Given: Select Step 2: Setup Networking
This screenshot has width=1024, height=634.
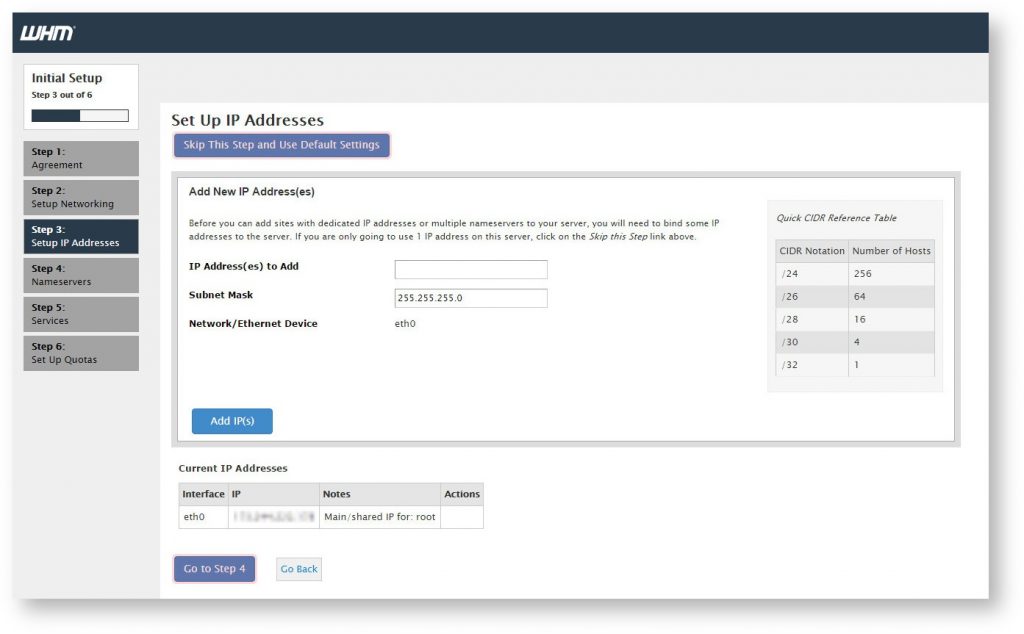Looking at the screenshot, I should (80, 197).
